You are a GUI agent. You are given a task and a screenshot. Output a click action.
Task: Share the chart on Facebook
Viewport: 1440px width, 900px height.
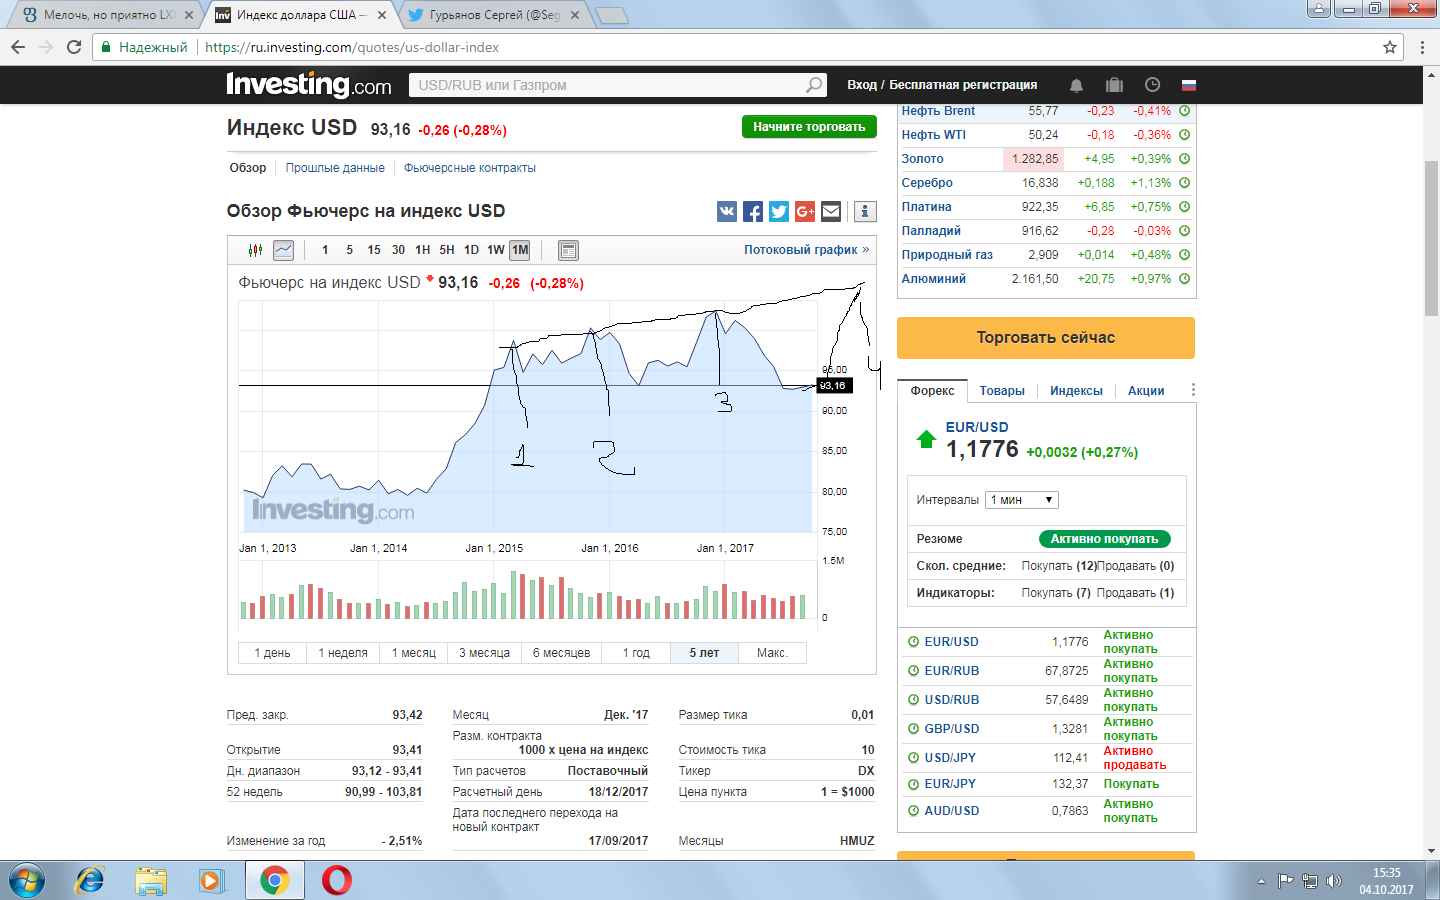[x=753, y=211]
